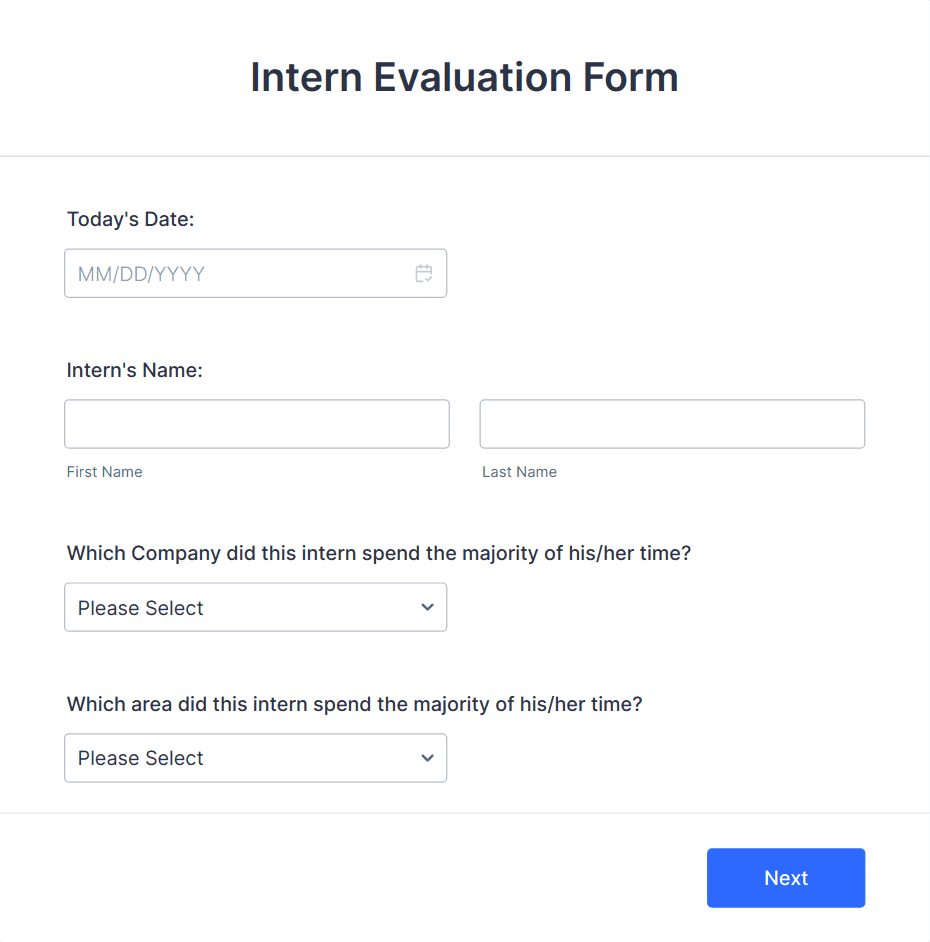
Task: Open the area dropdown showing Please Select
Action: [x=255, y=758]
